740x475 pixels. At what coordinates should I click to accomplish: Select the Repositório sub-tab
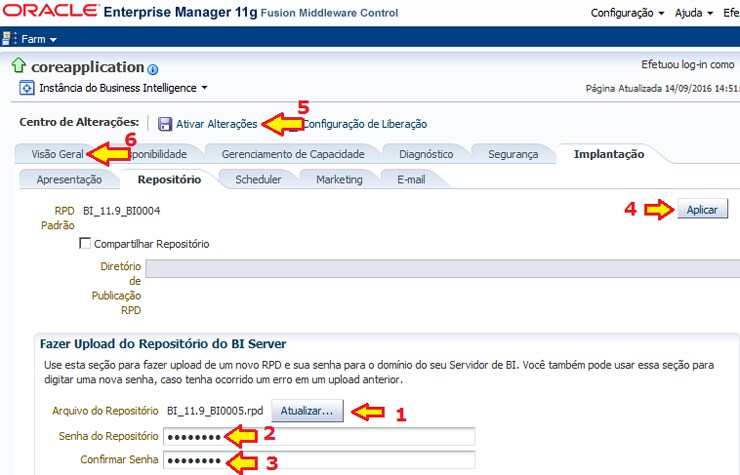click(169, 179)
